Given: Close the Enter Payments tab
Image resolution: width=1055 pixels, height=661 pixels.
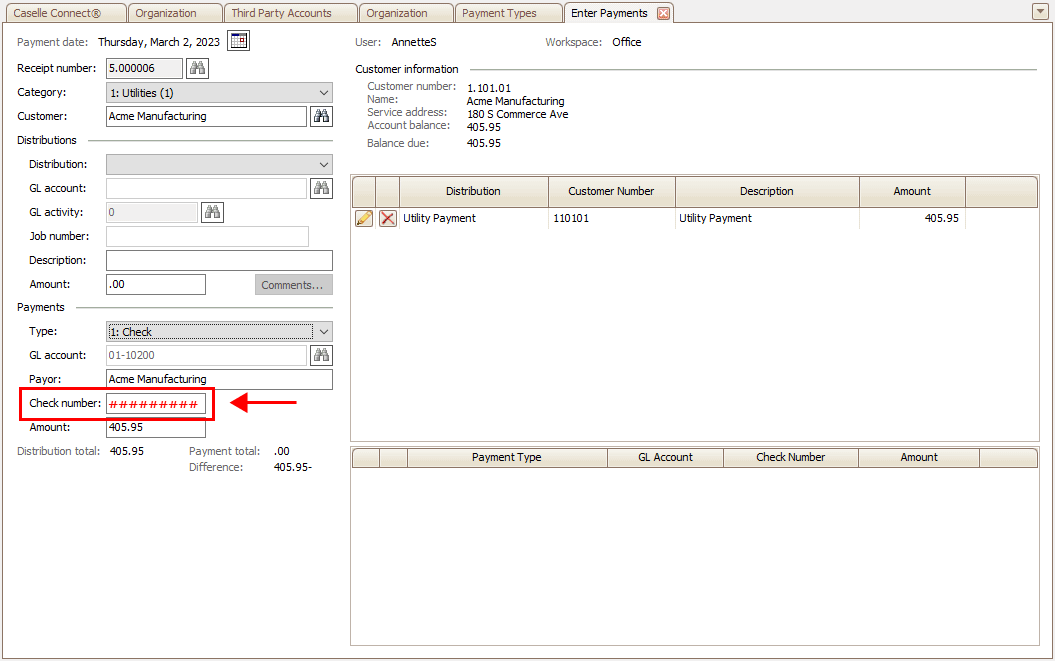Looking at the screenshot, I should point(663,13).
